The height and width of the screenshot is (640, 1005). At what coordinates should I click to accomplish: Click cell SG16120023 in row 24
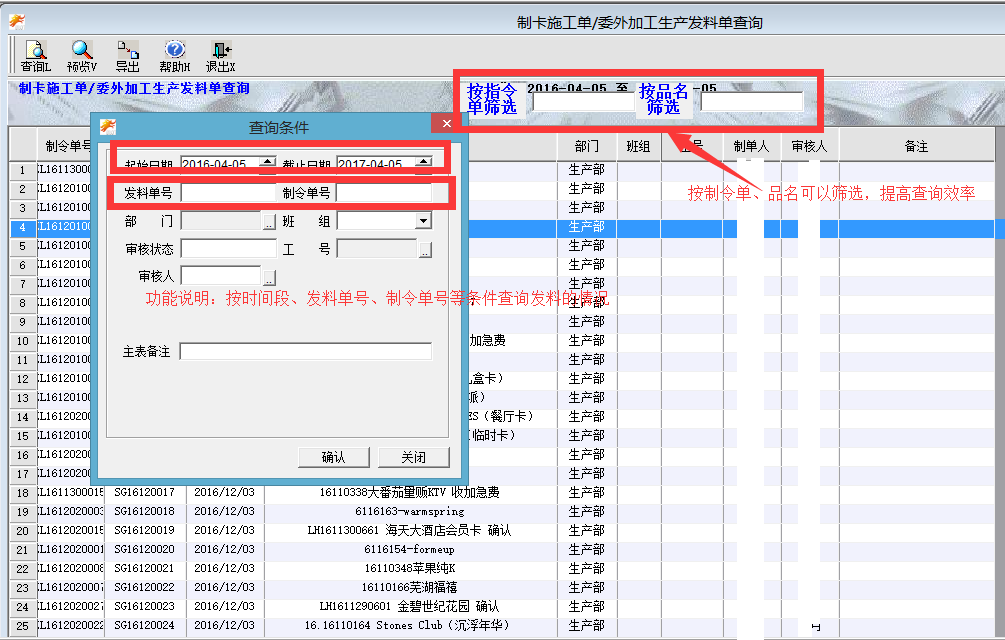pyautogui.click(x=145, y=606)
